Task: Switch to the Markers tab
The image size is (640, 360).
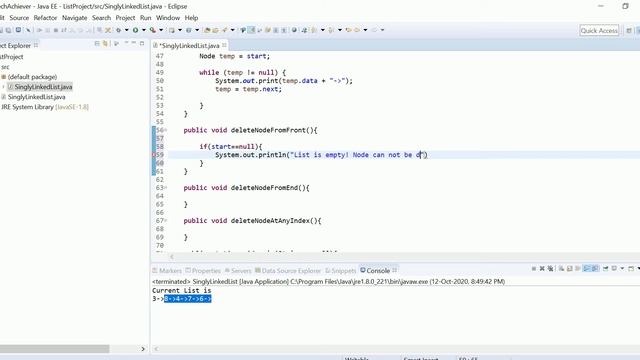Action: [x=167, y=271]
